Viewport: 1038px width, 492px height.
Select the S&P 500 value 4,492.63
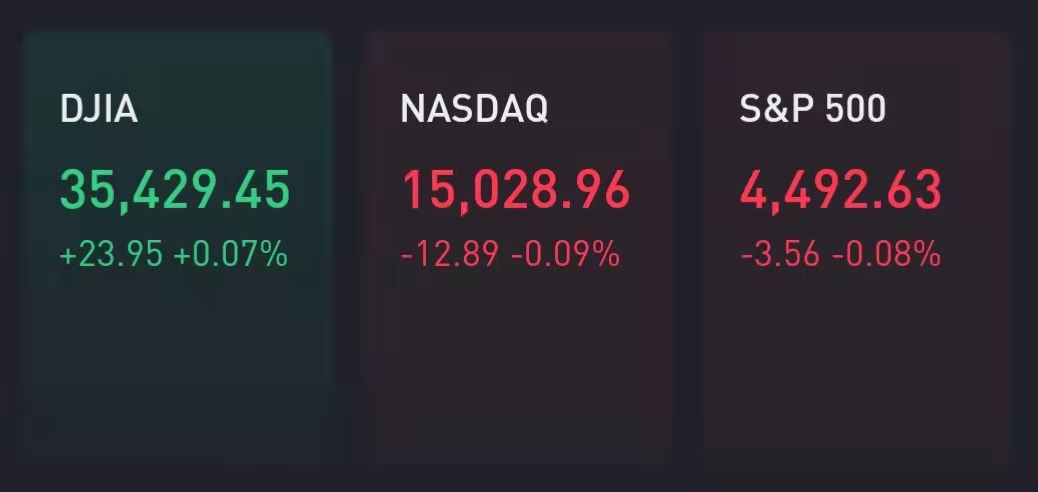(x=841, y=191)
